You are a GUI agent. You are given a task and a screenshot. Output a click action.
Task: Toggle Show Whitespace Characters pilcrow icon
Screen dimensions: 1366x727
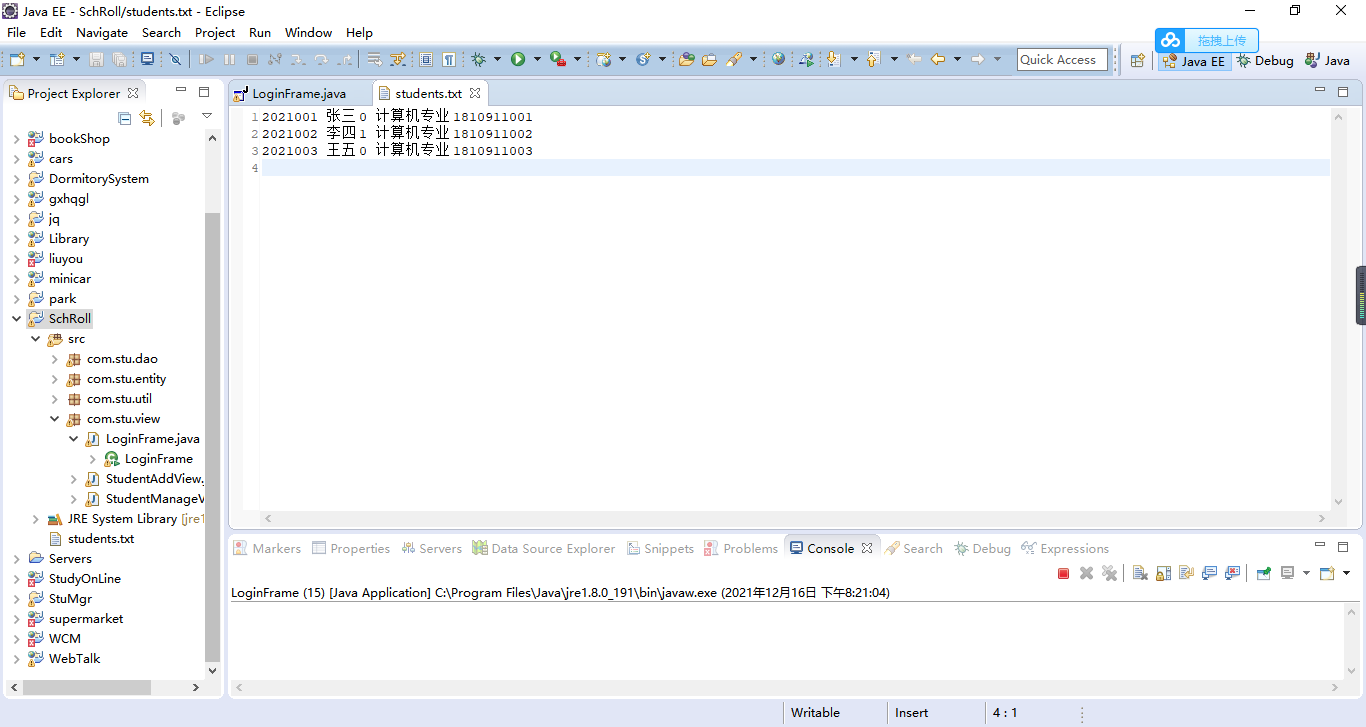tap(449, 59)
